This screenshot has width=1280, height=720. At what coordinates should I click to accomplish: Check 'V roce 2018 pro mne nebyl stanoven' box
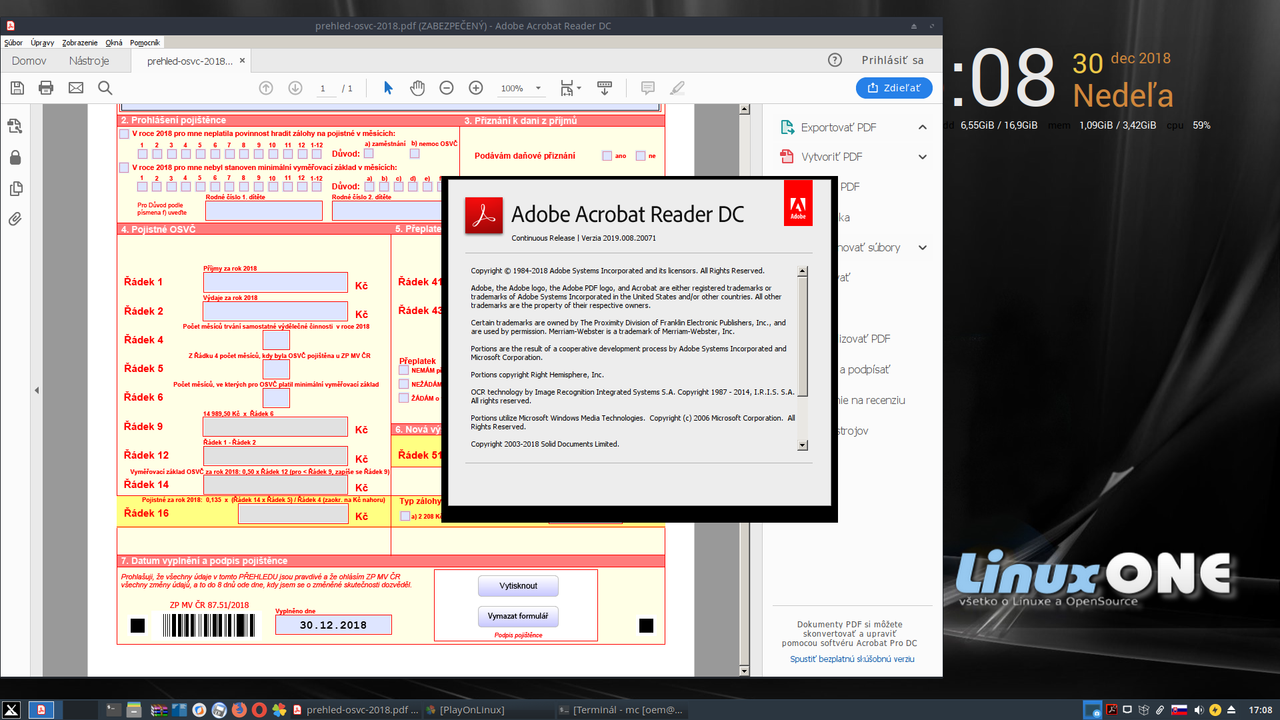[x=124, y=167]
